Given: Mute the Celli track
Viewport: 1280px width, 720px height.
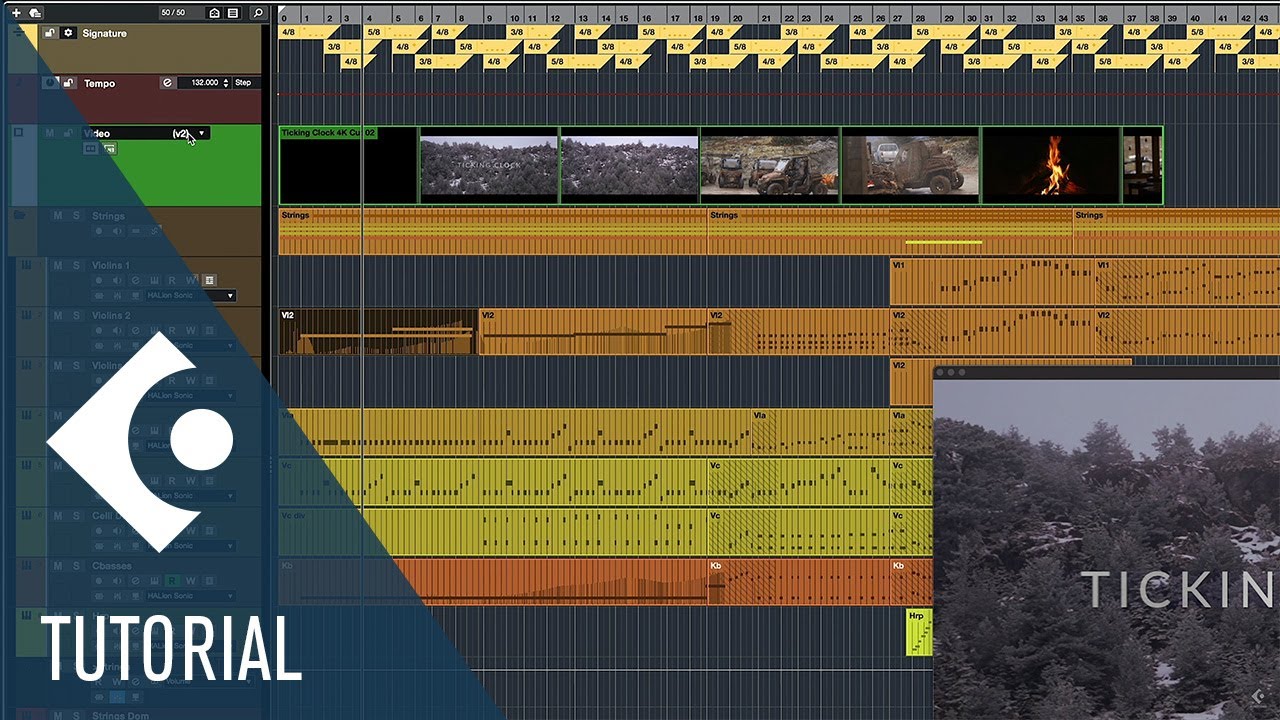Looking at the screenshot, I should coord(57,515).
